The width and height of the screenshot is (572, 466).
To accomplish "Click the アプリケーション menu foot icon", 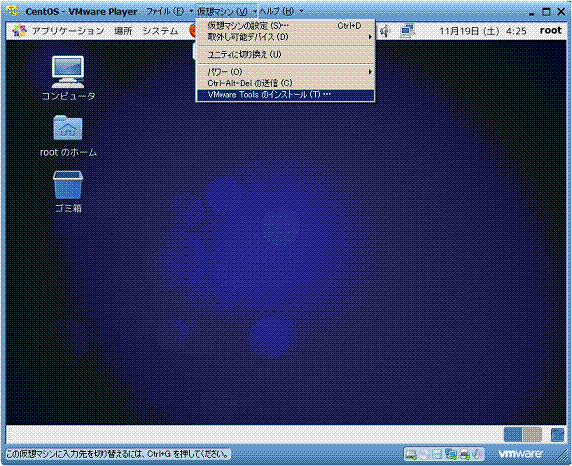I will click(19, 31).
